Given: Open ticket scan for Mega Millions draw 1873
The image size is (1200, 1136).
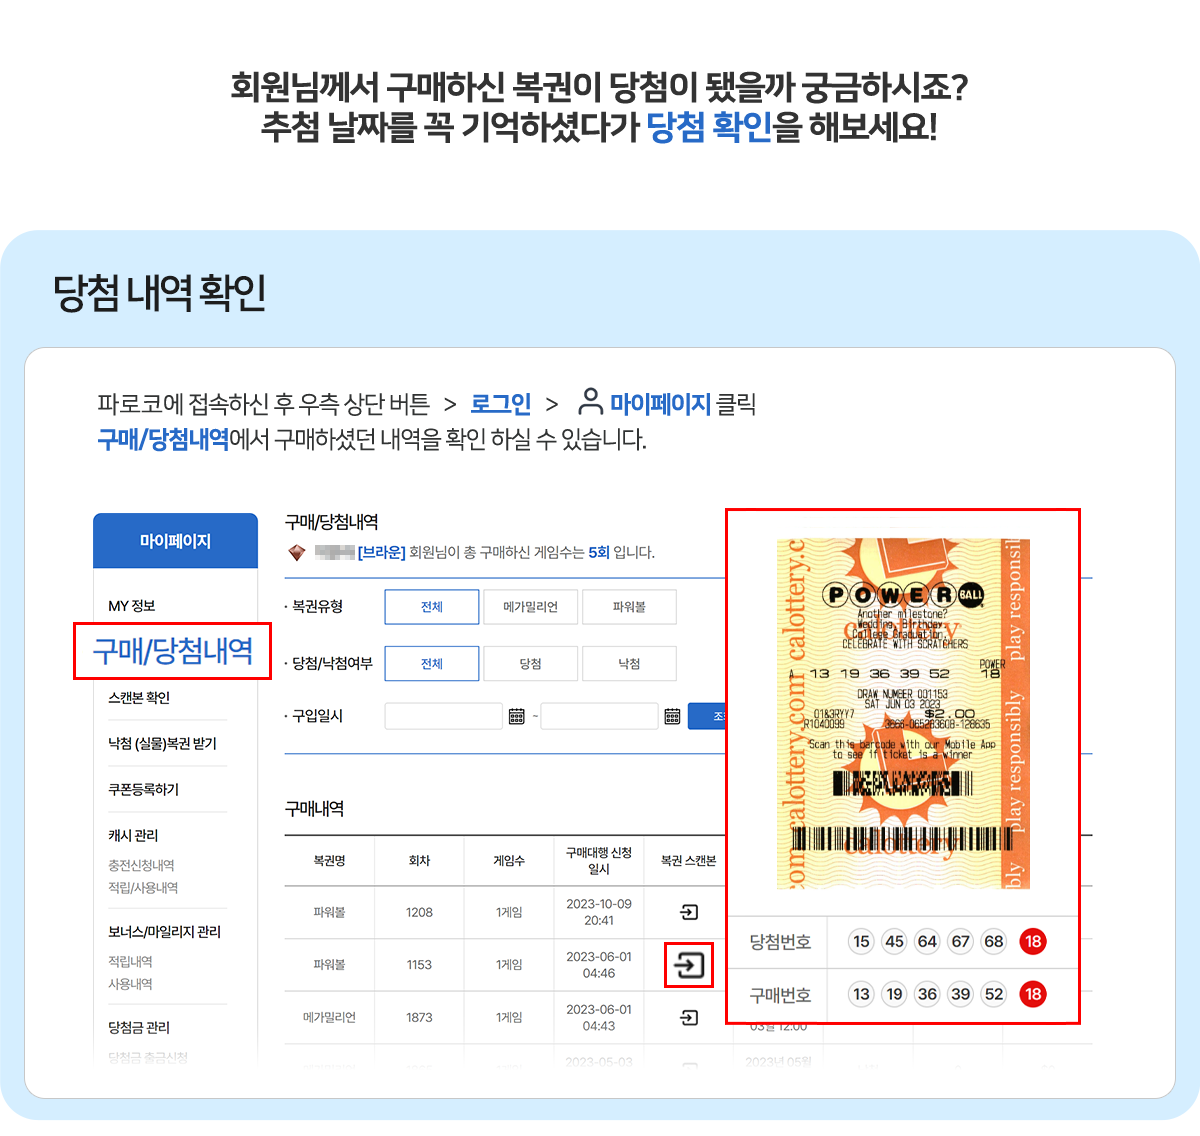Looking at the screenshot, I should 689,1018.
